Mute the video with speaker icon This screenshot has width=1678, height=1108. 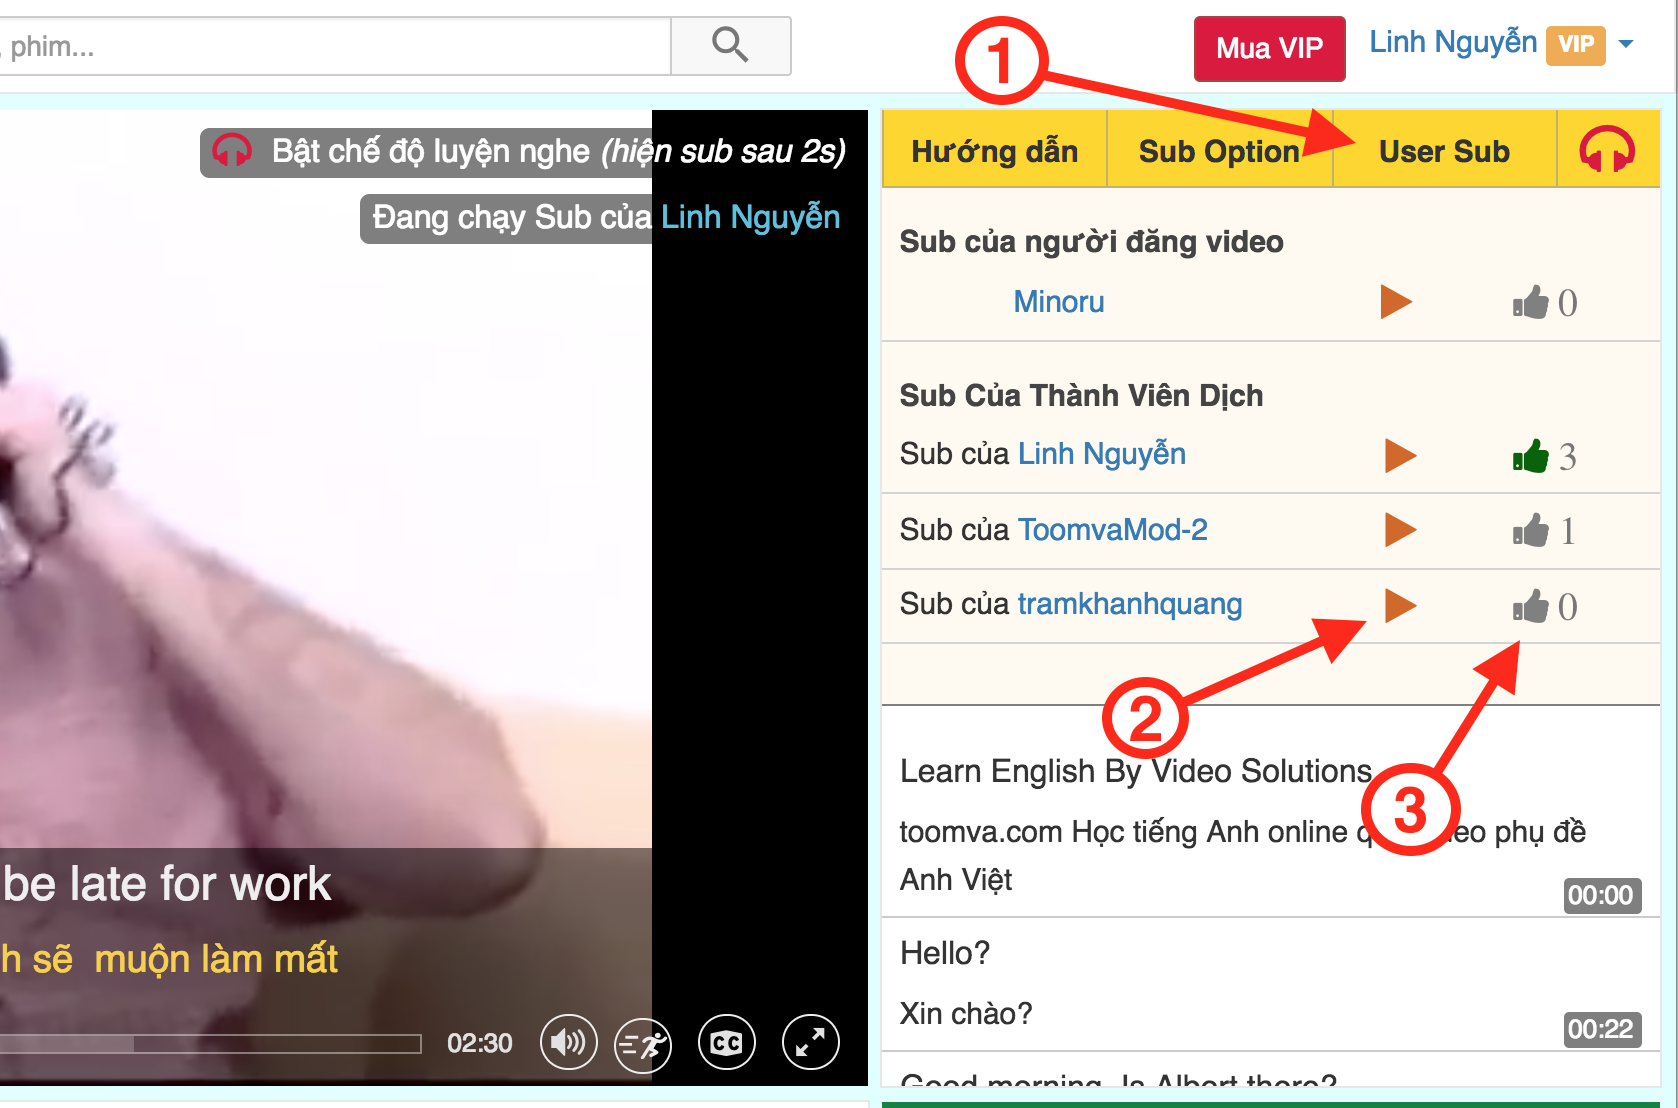(x=569, y=1043)
